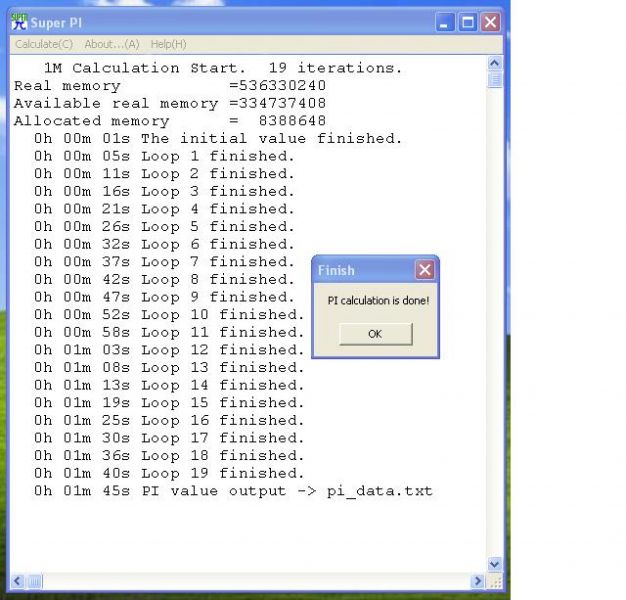Click the 'Loop 5 finished.' line
Image resolution: width=626 pixels, height=600 pixels.
click(x=164, y=226)
